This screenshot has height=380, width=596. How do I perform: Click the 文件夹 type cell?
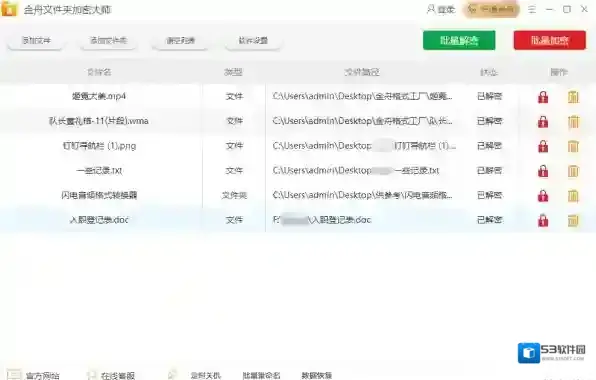coord(234,195)
